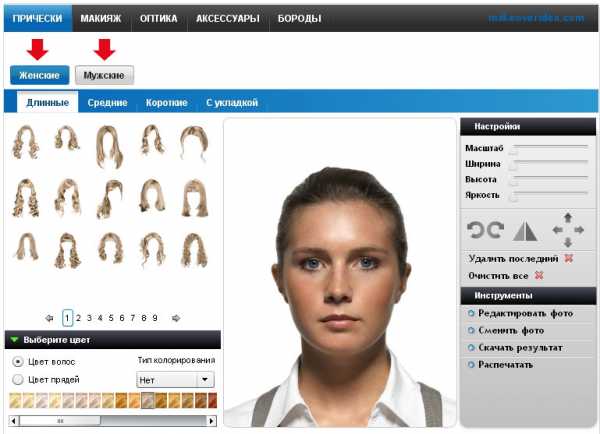Click the rotate counterclockwise icon
The height and width of the screenshot is (434, 600).
(x=476, y=230)
